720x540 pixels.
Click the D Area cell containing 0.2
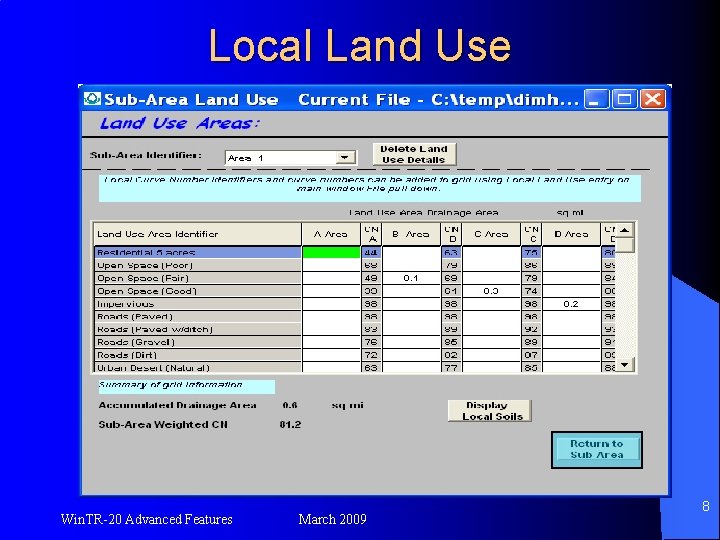pyautogui.click(x=571, y=304)
